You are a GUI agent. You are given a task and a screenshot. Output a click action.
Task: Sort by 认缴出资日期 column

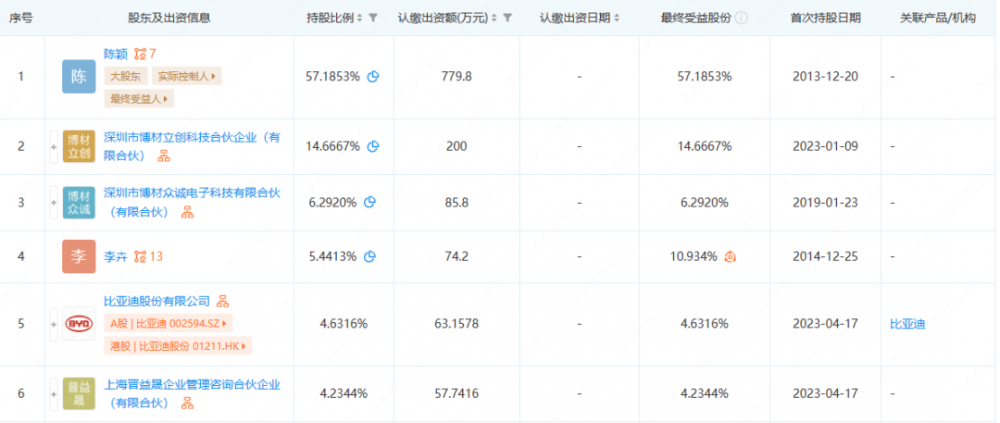click(x=615, y=18)
